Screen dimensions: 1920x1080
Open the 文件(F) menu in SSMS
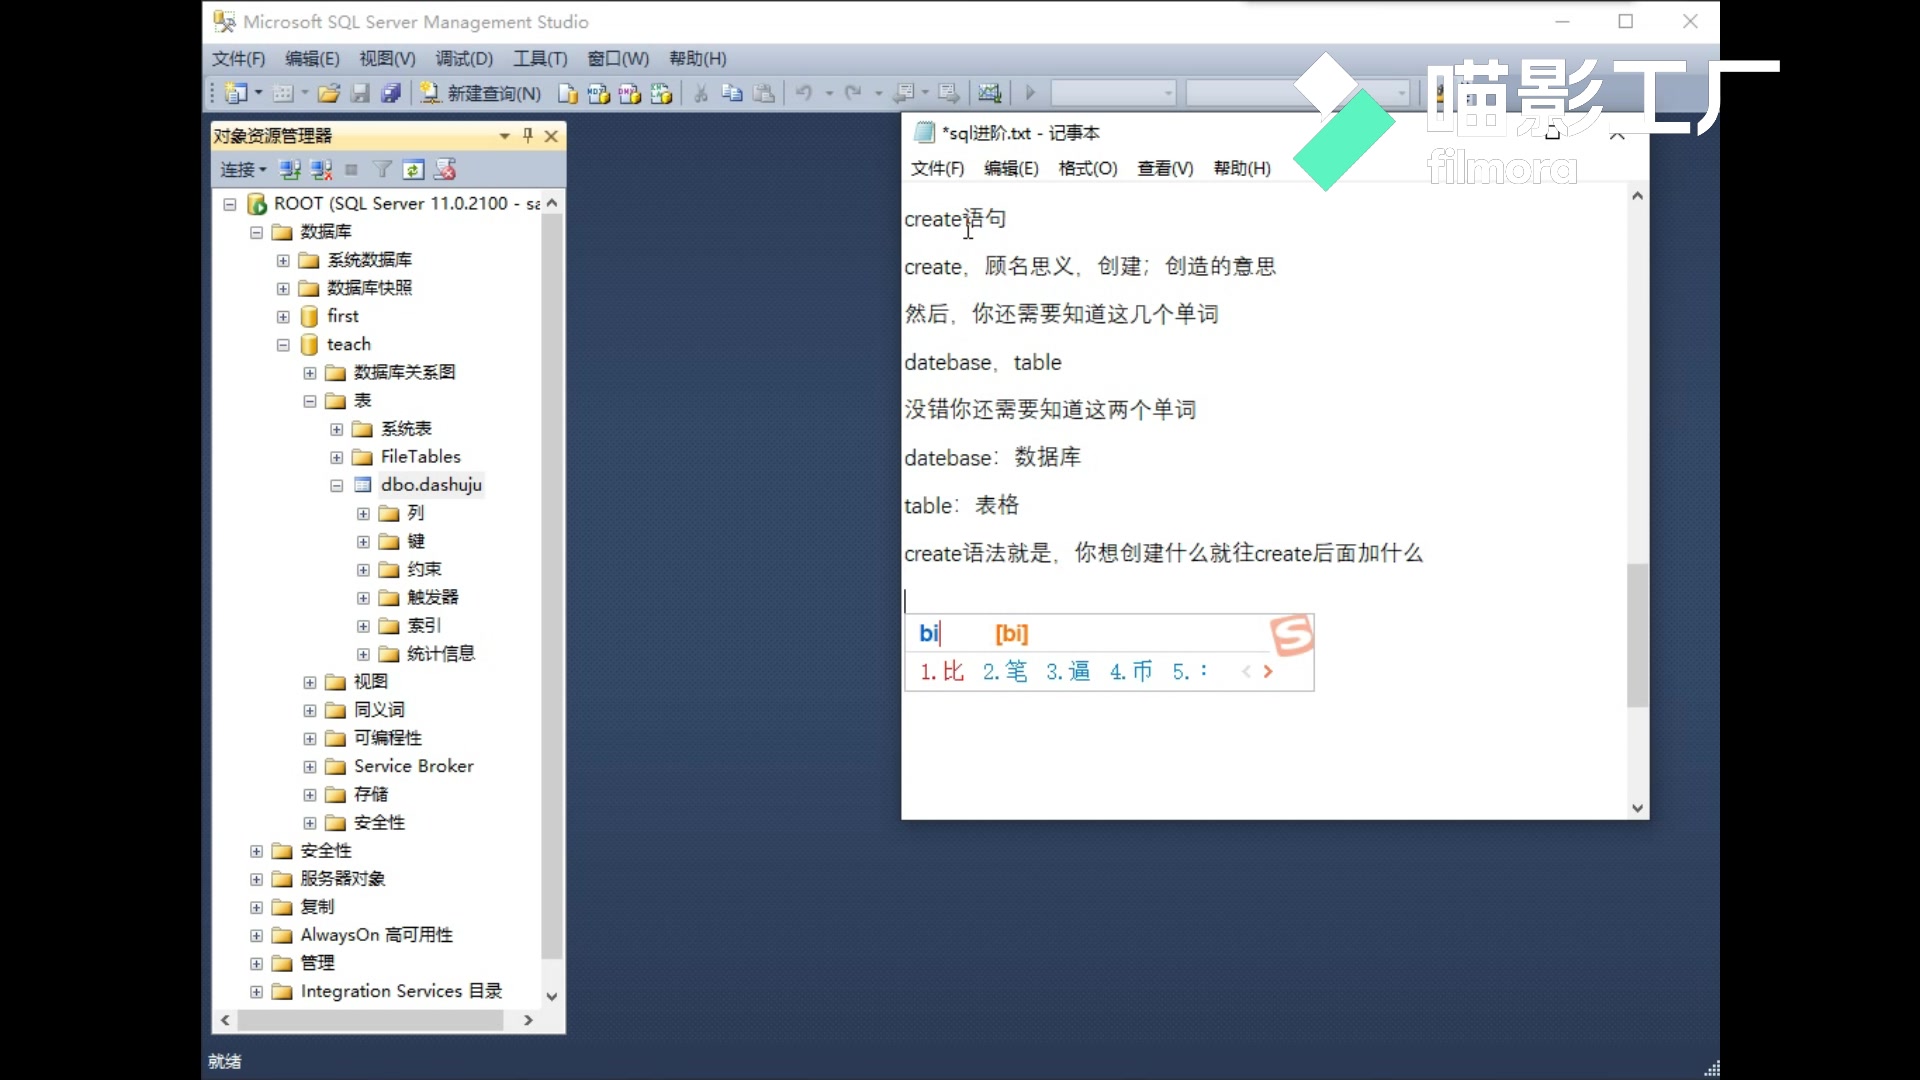(x=238, y=59)
